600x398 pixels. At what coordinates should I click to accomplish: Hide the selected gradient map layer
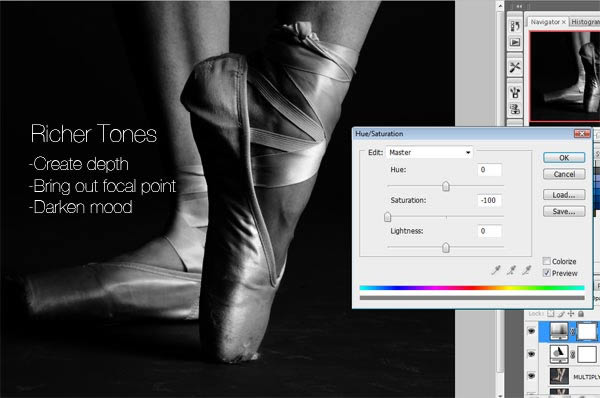tap(532, 331)
